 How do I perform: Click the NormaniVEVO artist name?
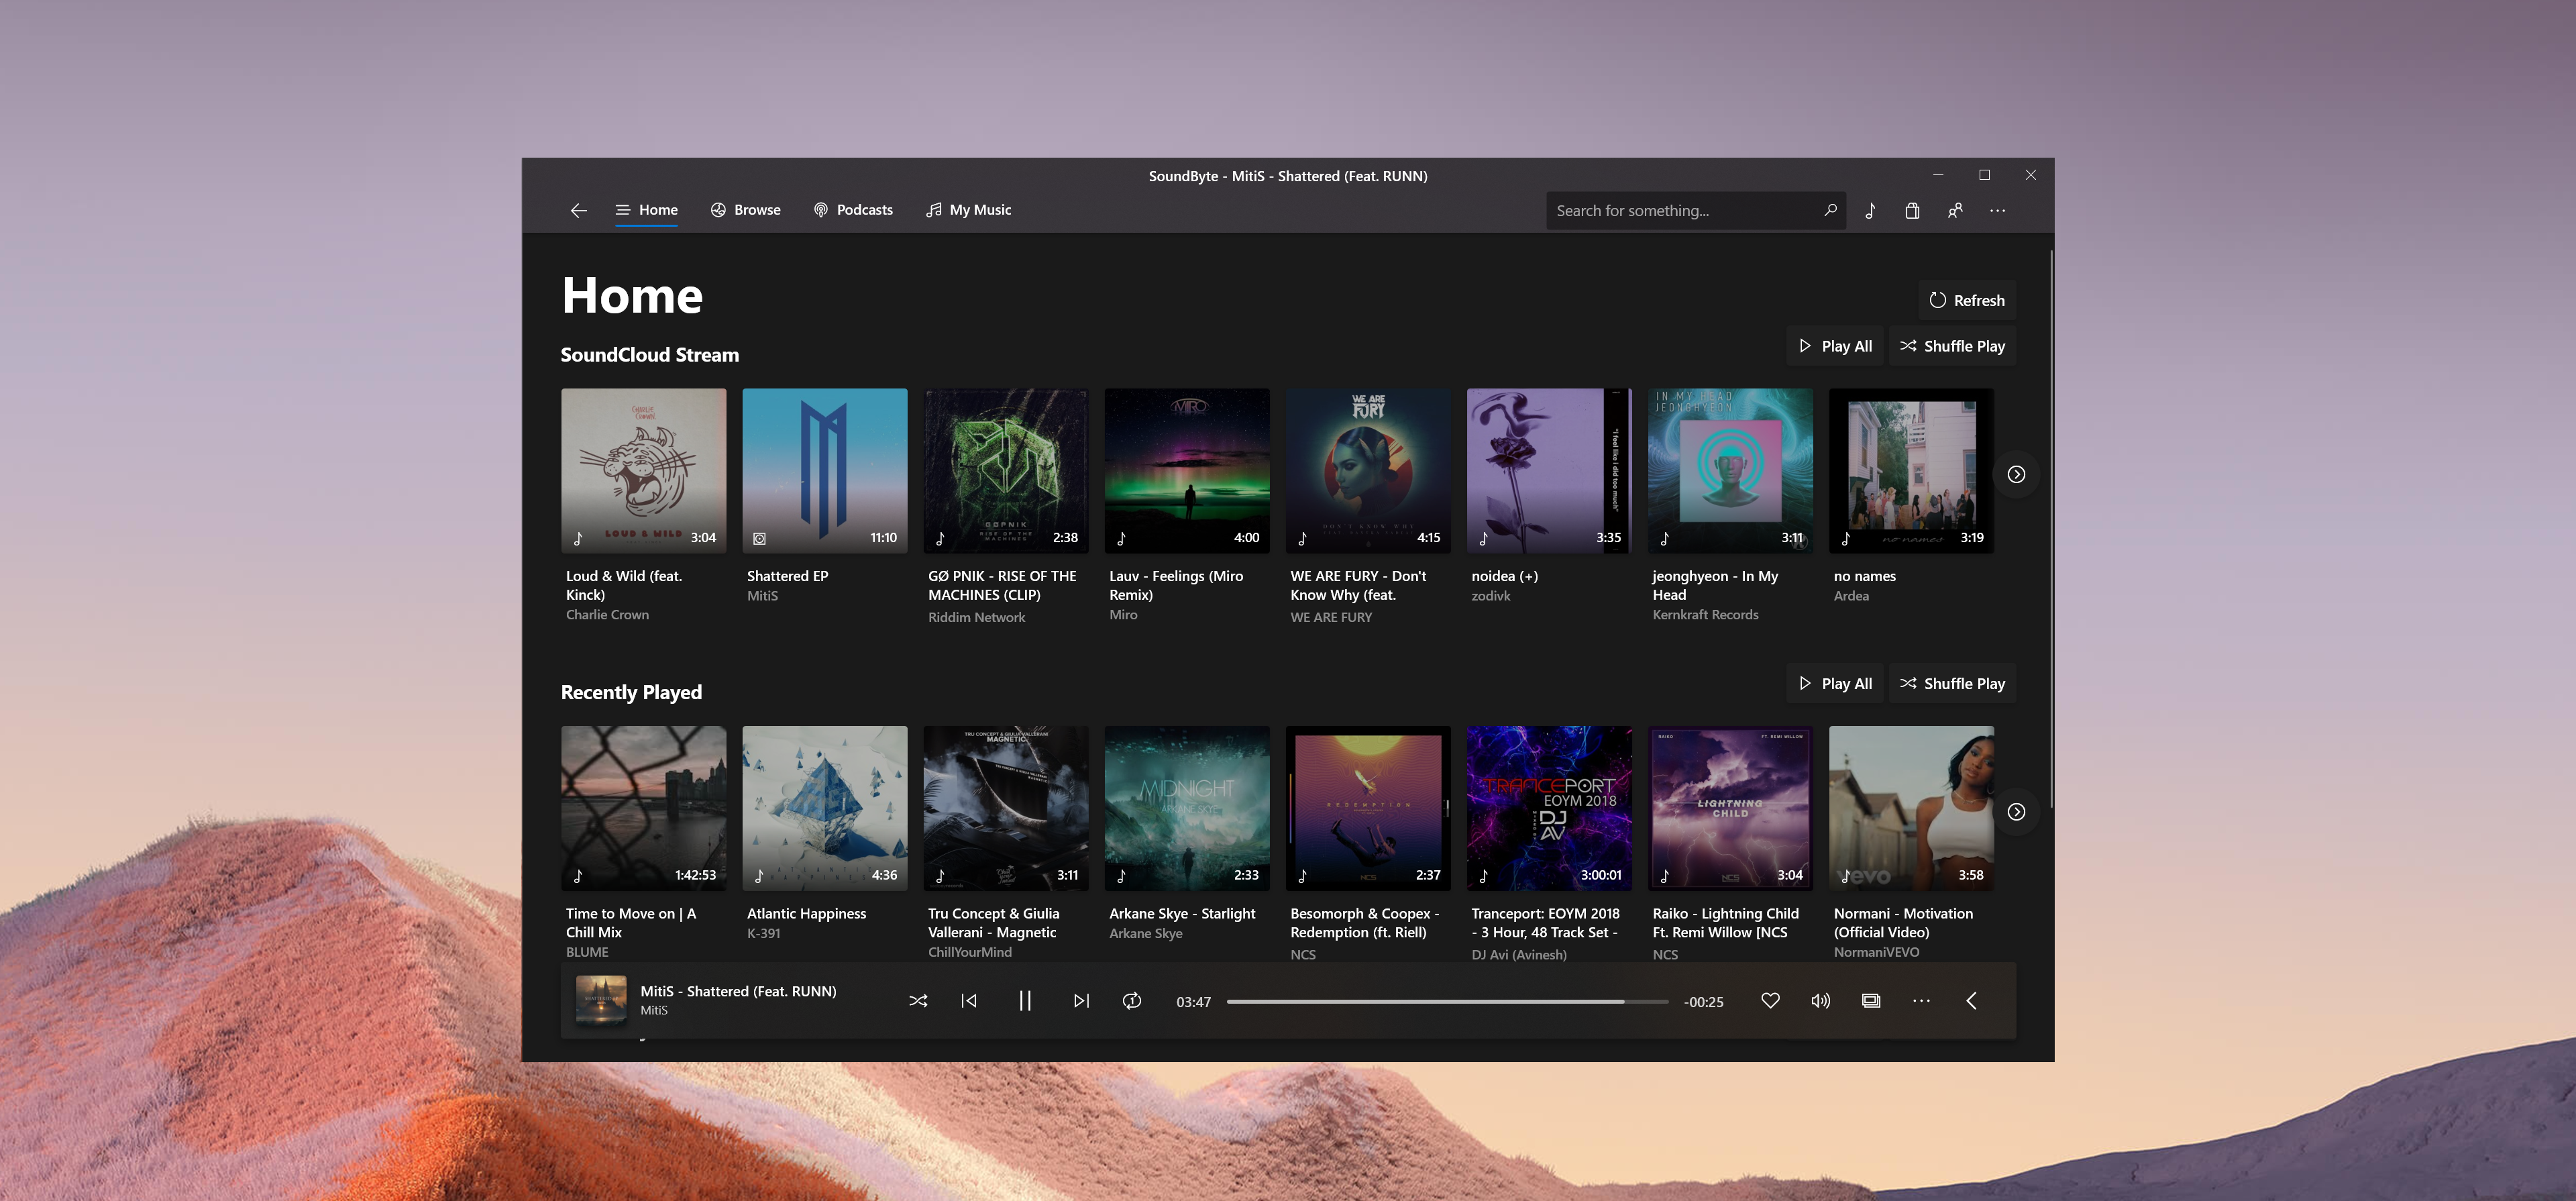point(1876,952)
